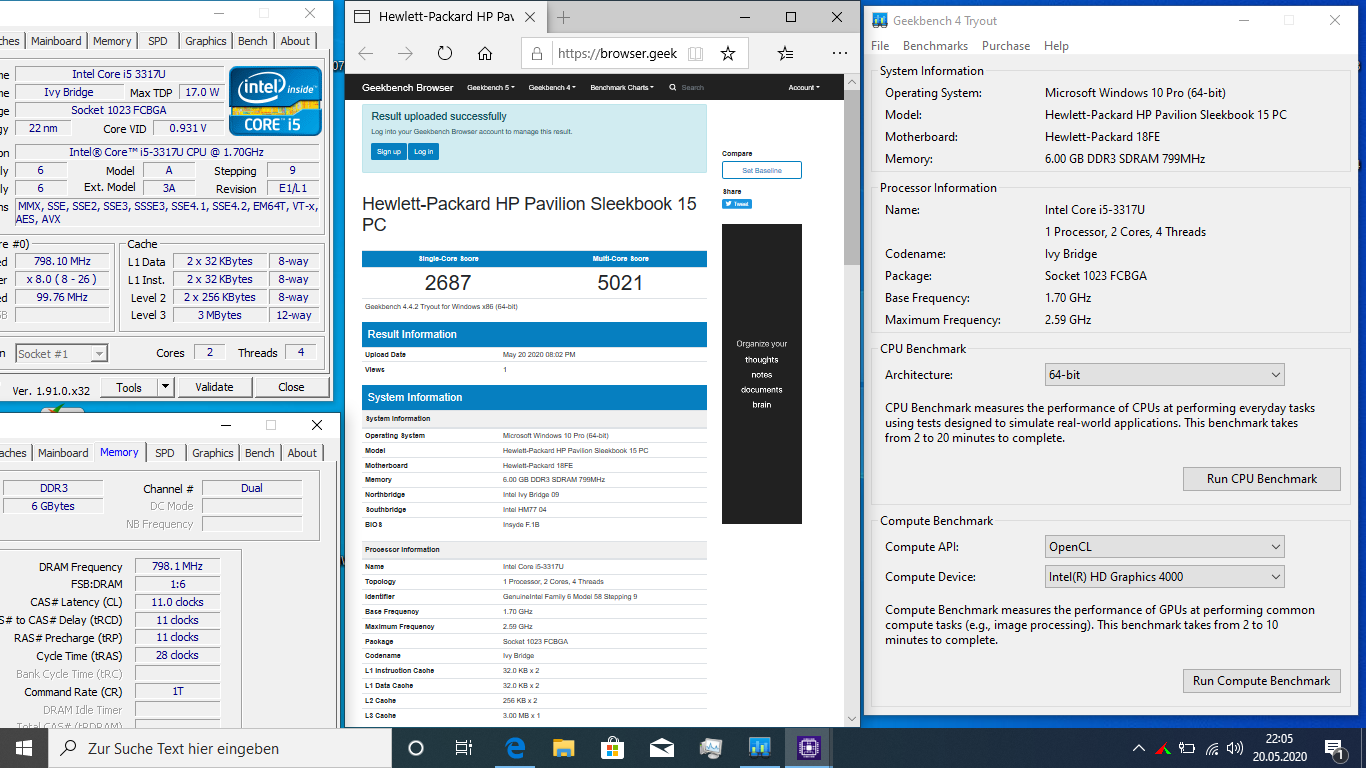The image size is (1366, 768).
Task: Select Memory tab in top CPU-Z window
Action: [x=112, y=41]
